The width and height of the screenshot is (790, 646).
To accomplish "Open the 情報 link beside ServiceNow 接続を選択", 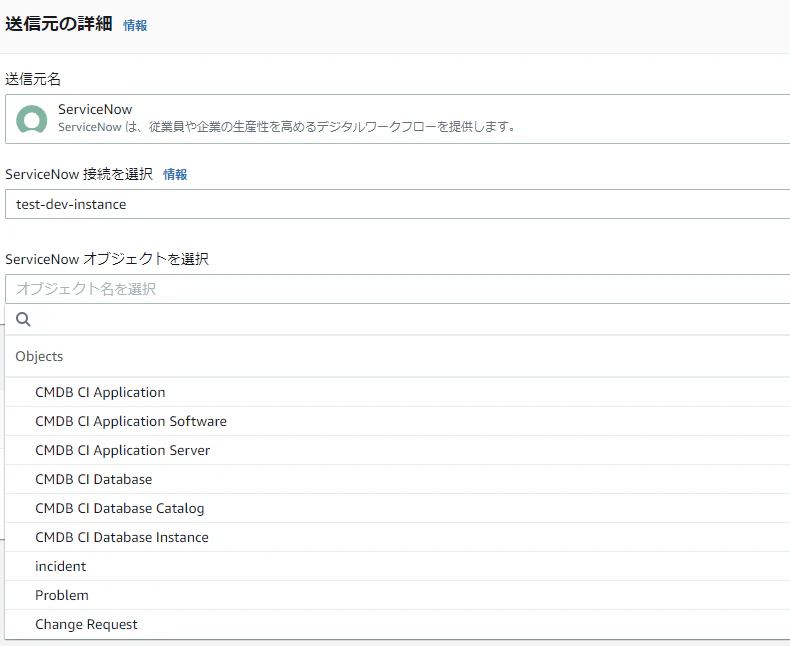I will [x=175, y=174].
